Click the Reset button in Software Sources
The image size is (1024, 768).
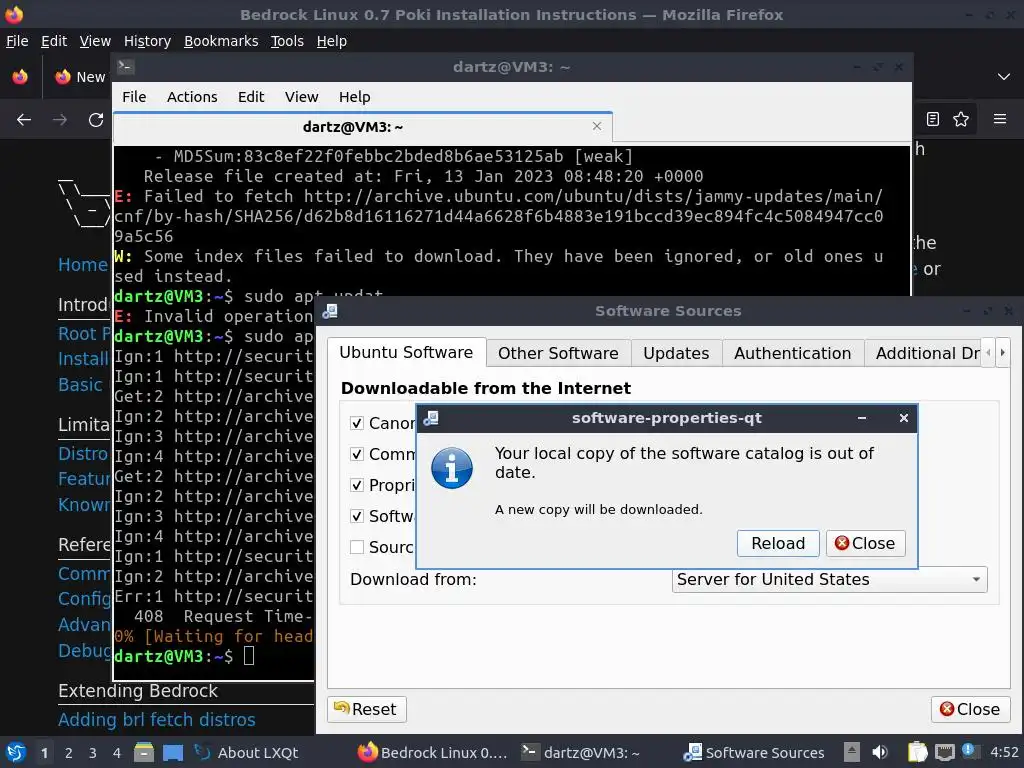point(366,709)
